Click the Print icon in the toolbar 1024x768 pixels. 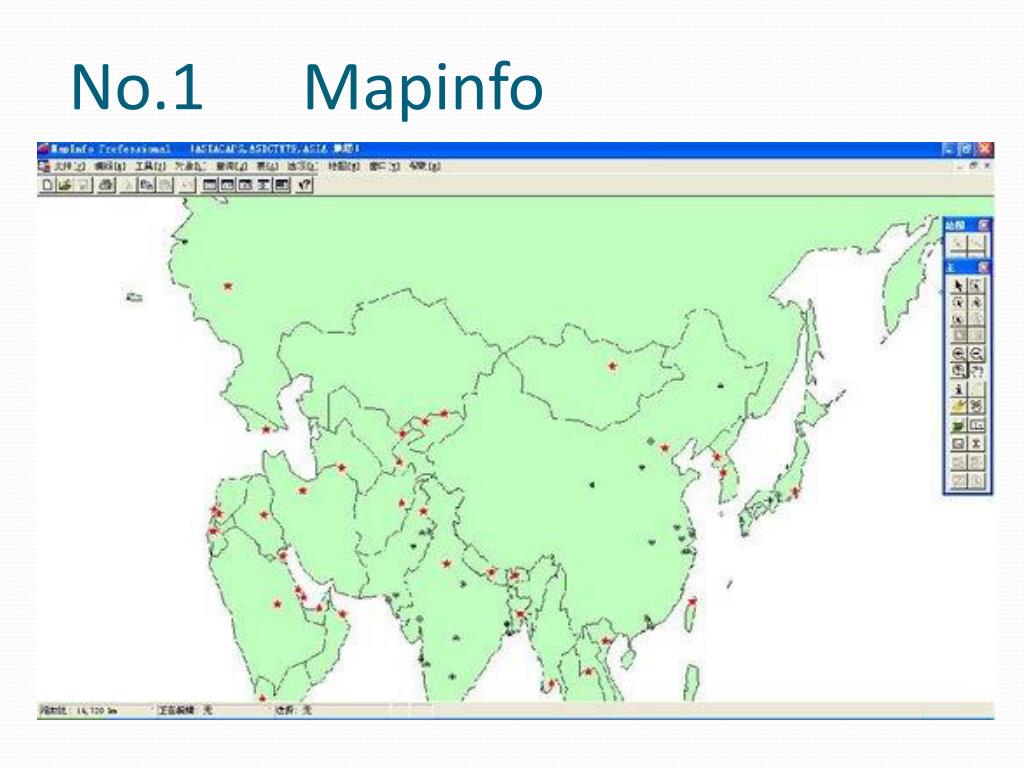(106, 185)
